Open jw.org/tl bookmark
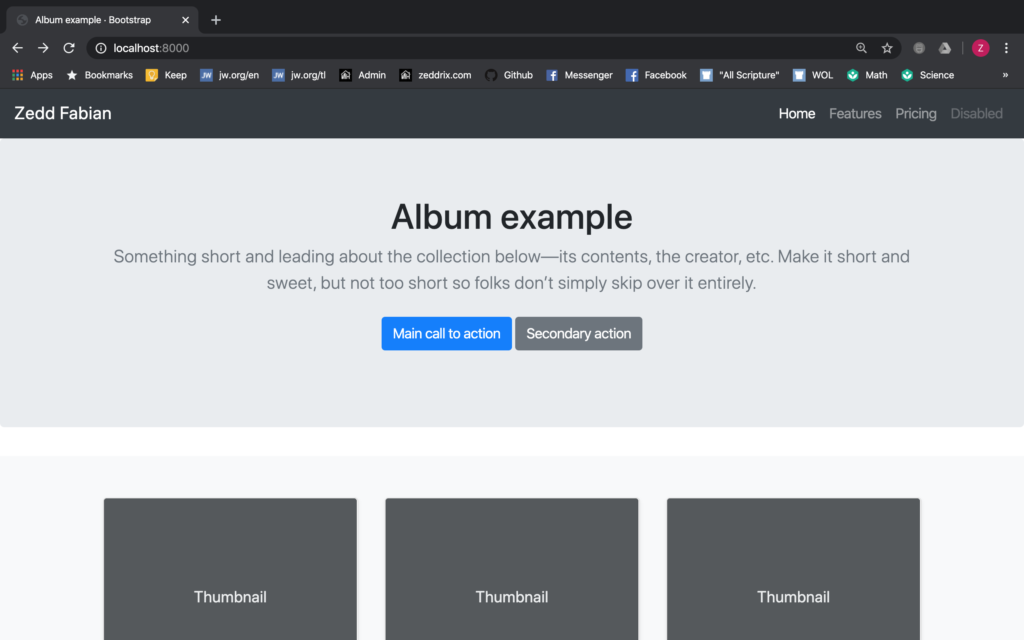 click(299, 75)
